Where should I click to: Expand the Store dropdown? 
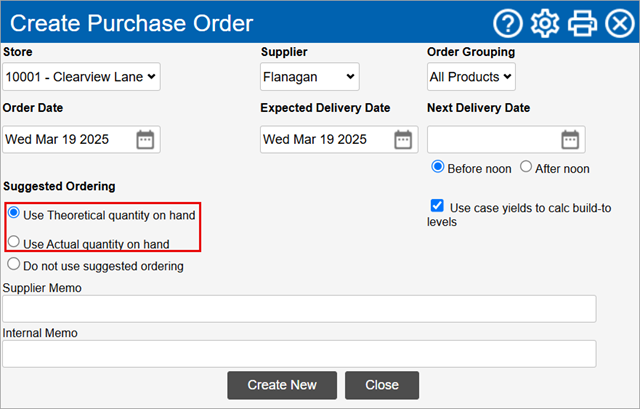click(81, 77)
